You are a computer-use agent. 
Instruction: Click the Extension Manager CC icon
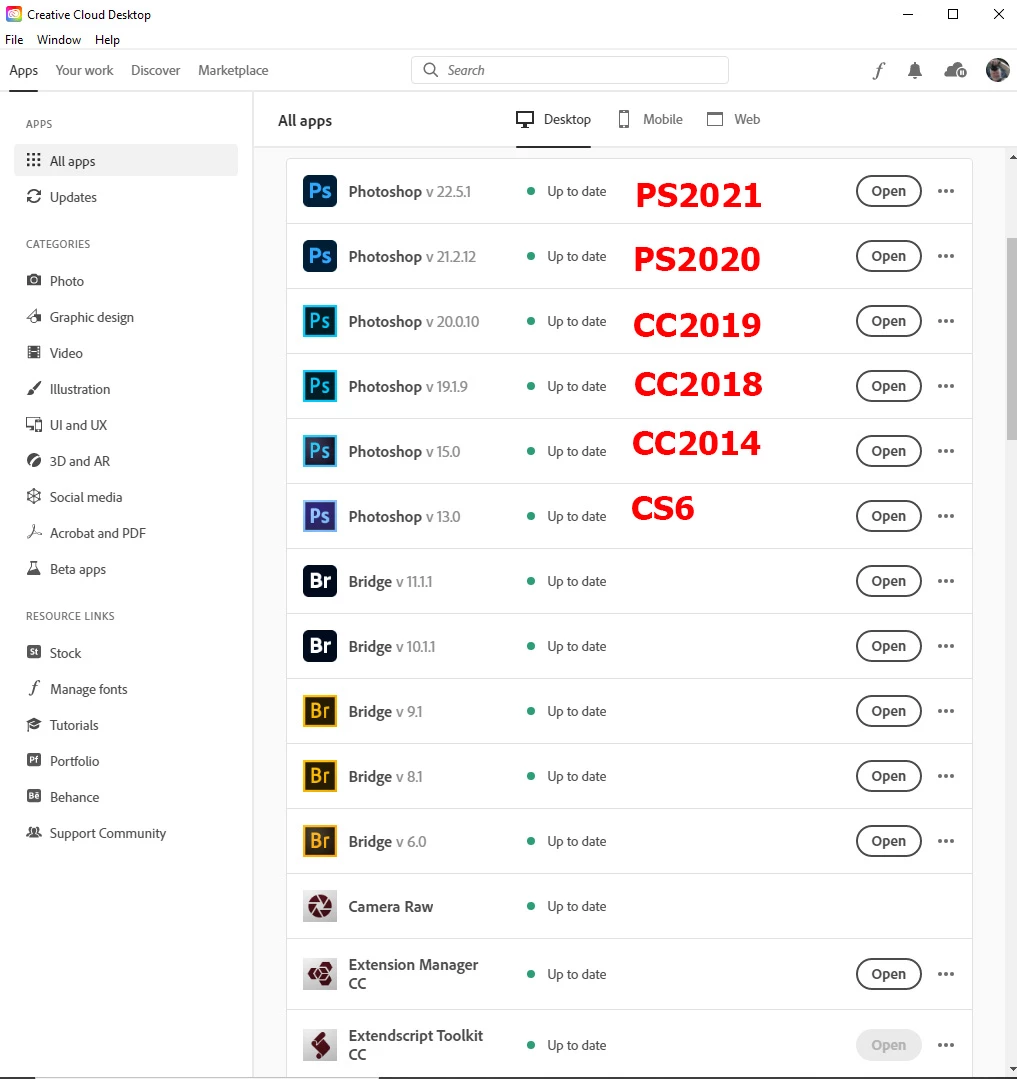(320, 974)
